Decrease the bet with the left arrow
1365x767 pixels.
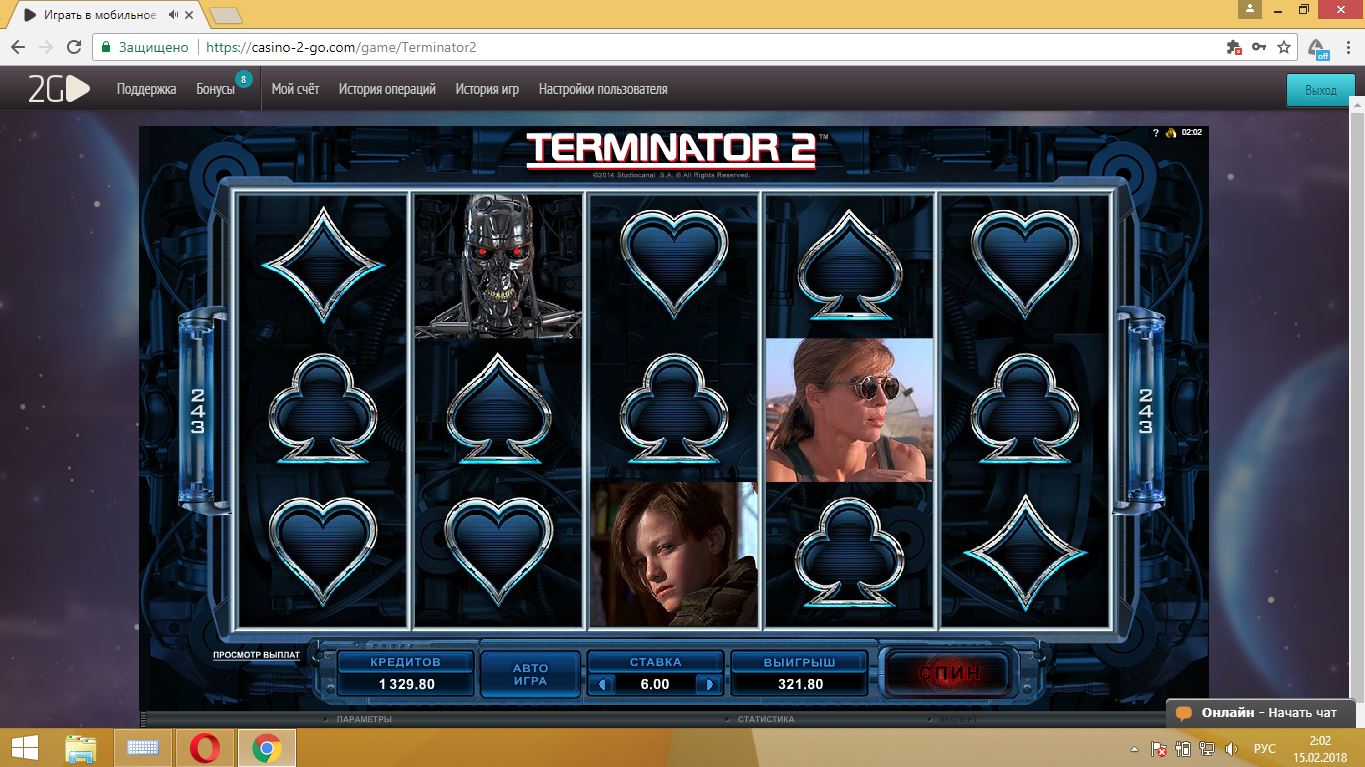tap(601, 685)
